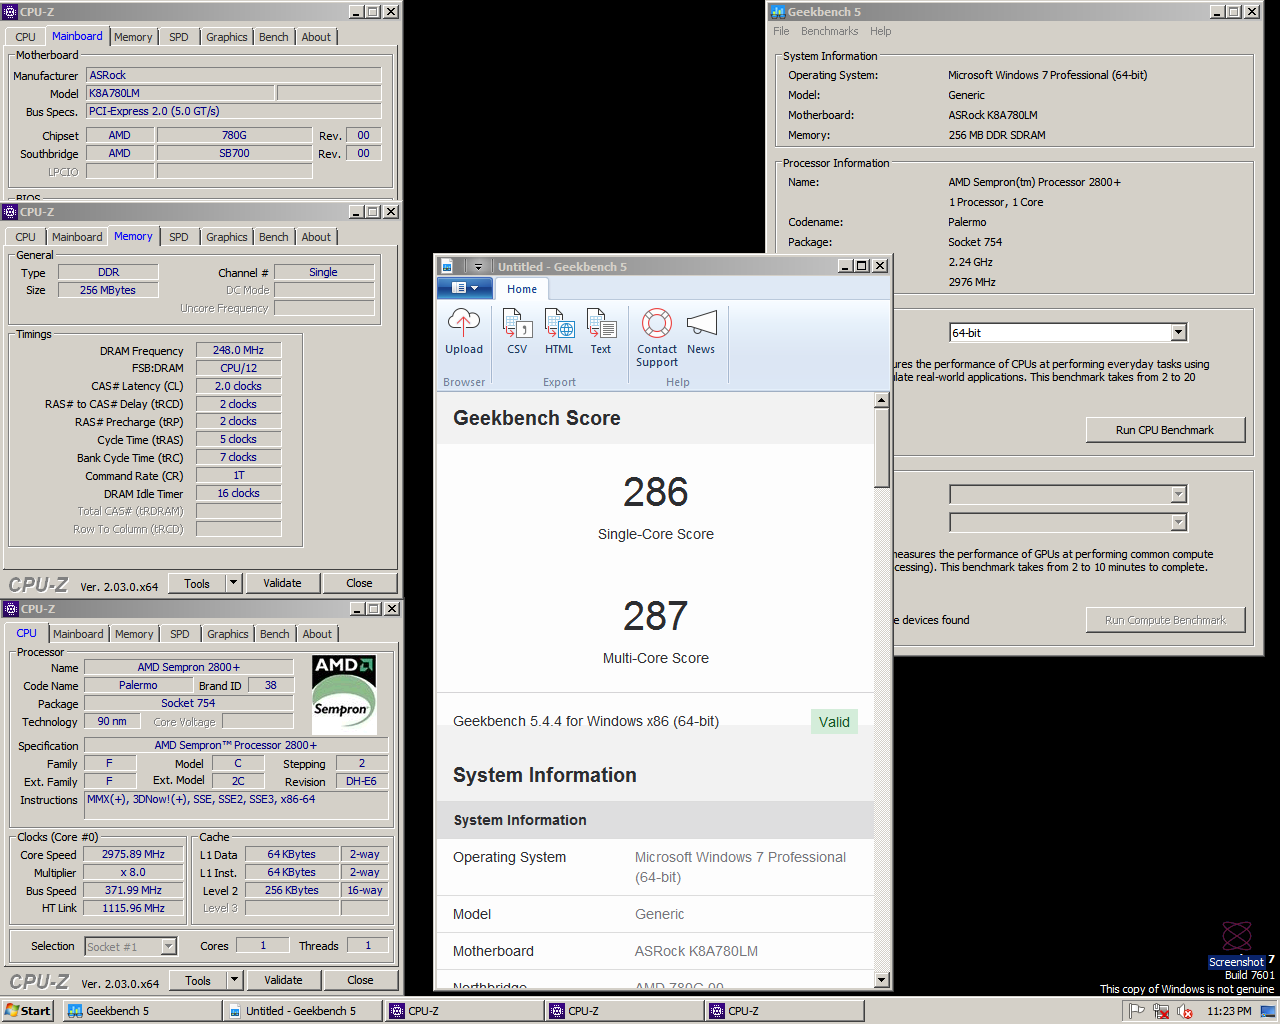
Task: Click the first CPU-Z taskbar button
Action: pos(463,1011)
